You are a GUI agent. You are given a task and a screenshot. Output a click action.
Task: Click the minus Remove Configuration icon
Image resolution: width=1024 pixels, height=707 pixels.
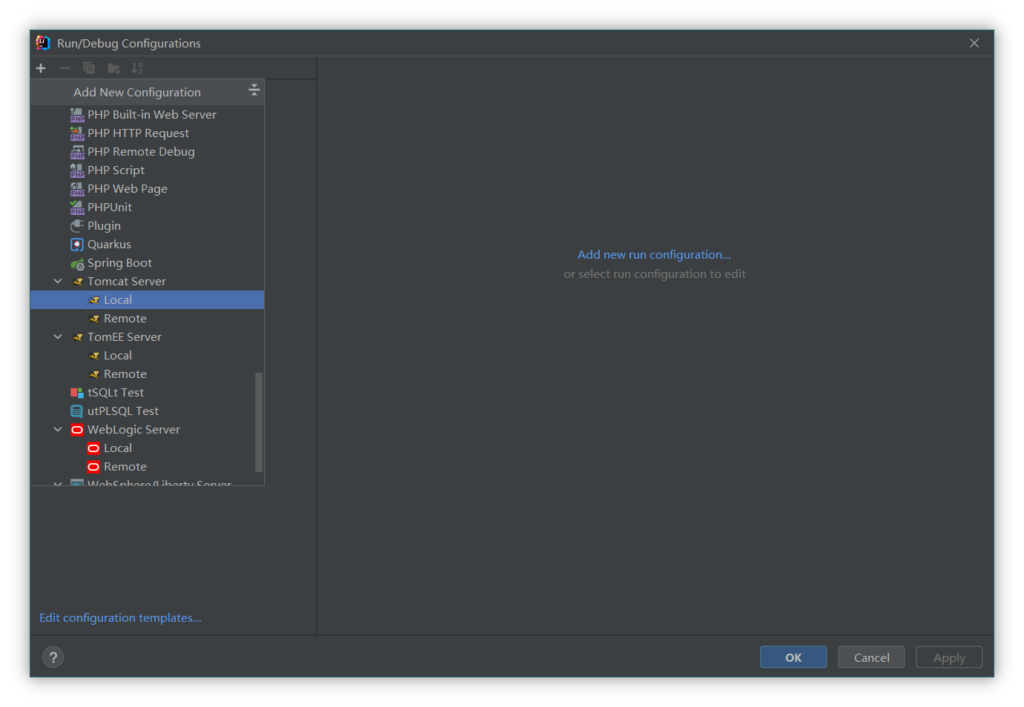click(x=65, y=68)
